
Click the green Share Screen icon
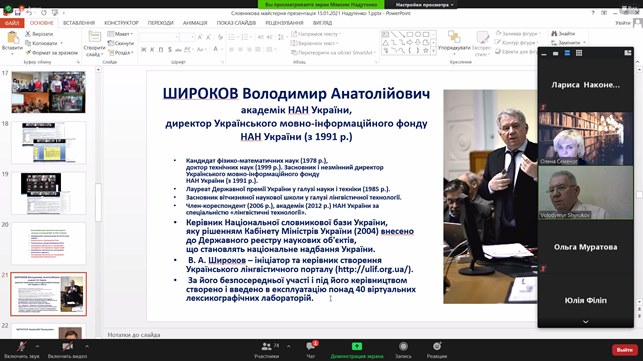[x=357, y=346]
